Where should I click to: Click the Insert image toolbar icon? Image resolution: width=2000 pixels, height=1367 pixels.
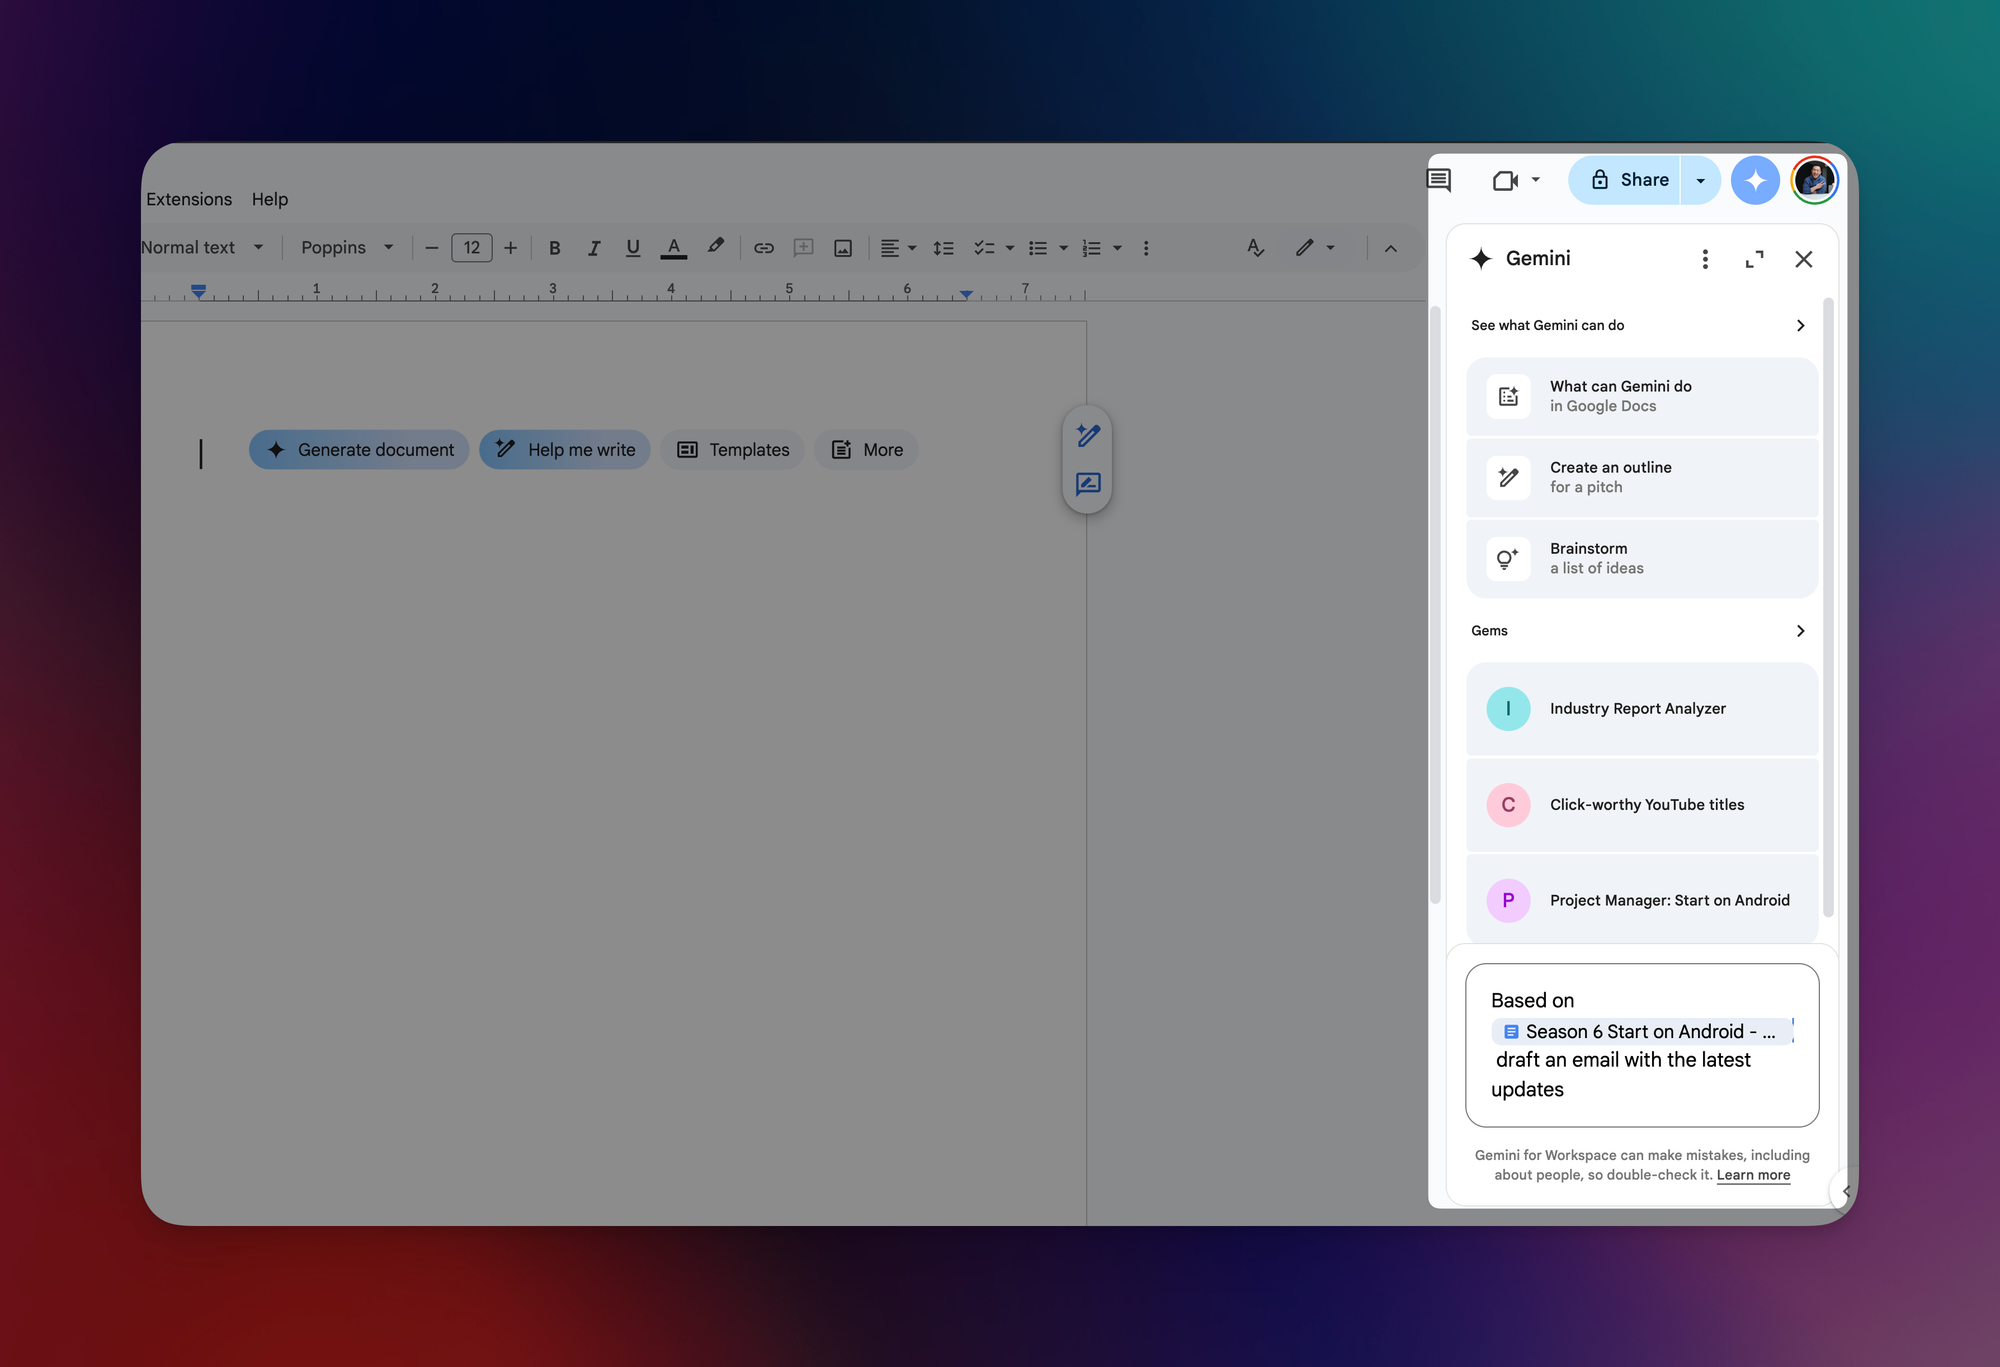click(x=843, y=248)
